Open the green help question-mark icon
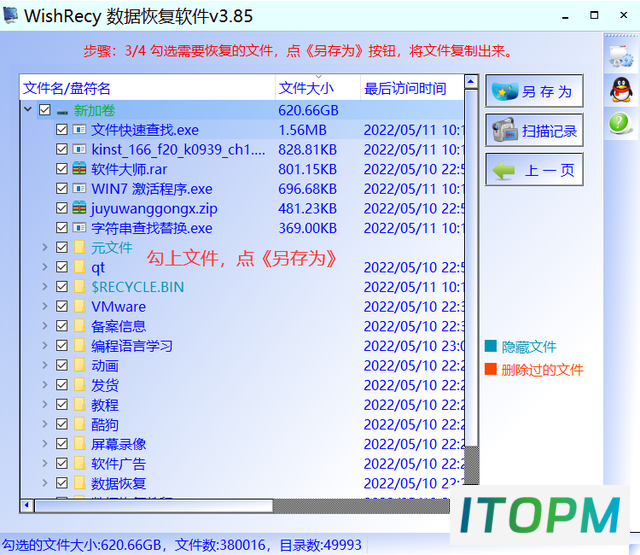The width and height of the screenshot is (640, 555). (x=619, y=122)
